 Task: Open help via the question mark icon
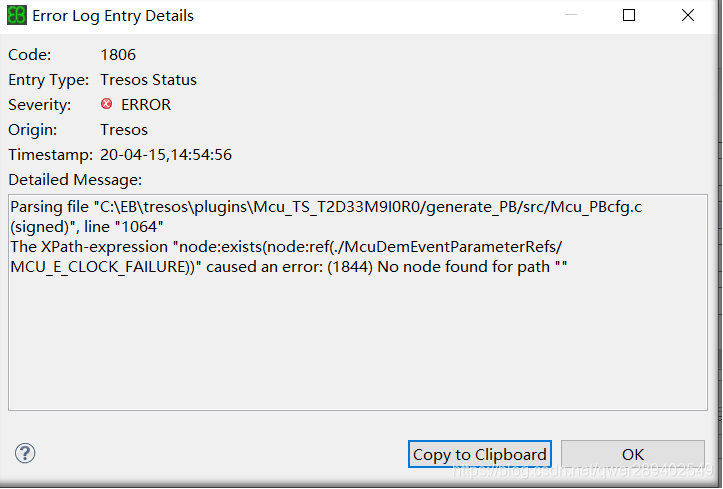(25, 453)
